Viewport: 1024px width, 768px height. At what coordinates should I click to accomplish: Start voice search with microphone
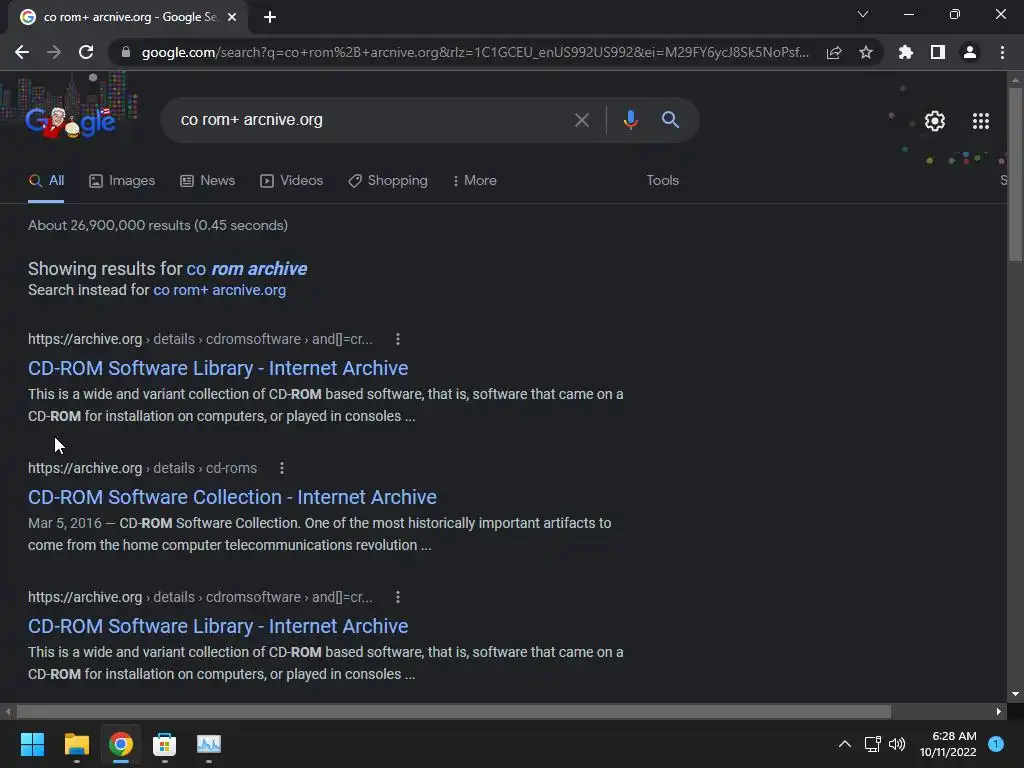point(630,120)
